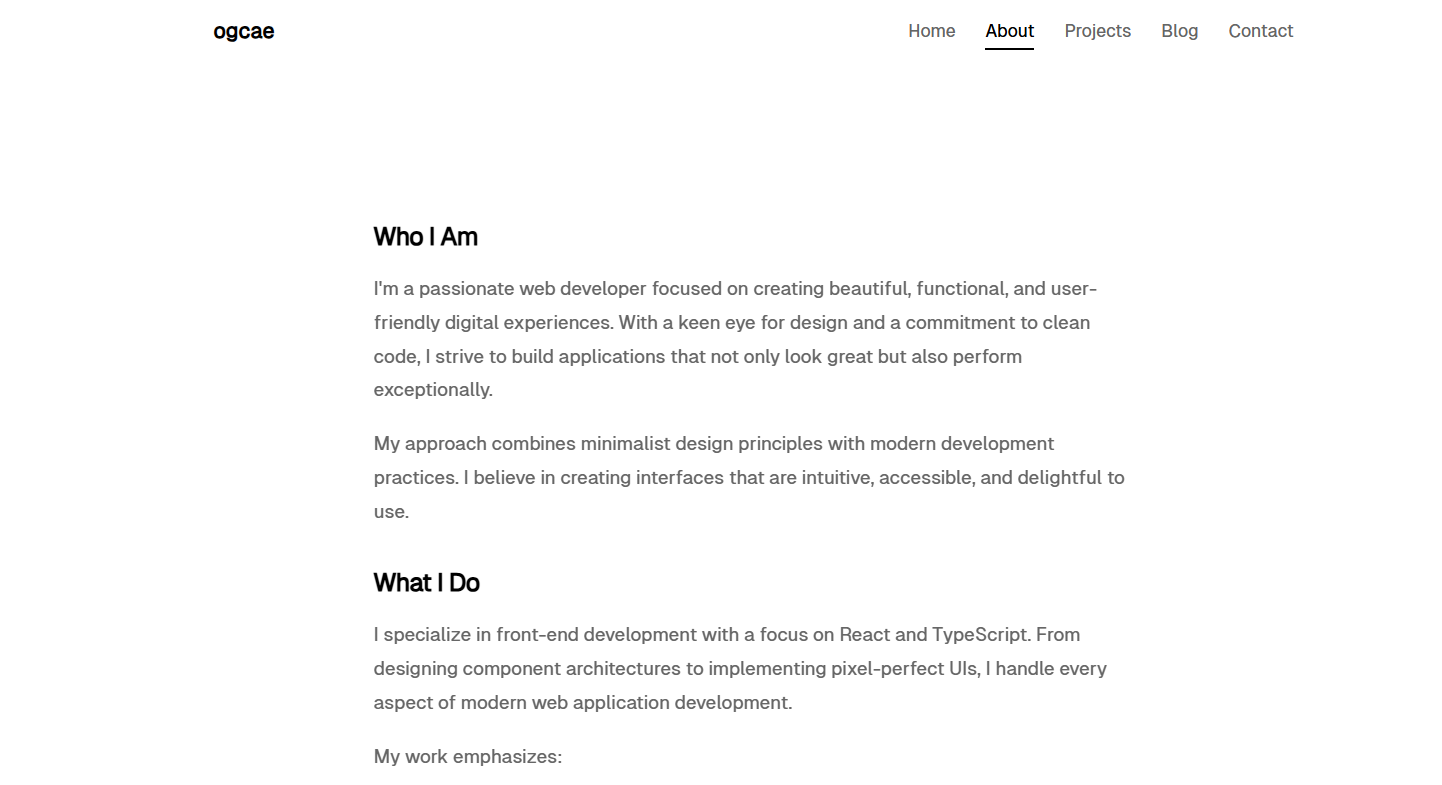1442x785 pixels.
Task: Click the "What I Do" heading
Action: (426, 583)
